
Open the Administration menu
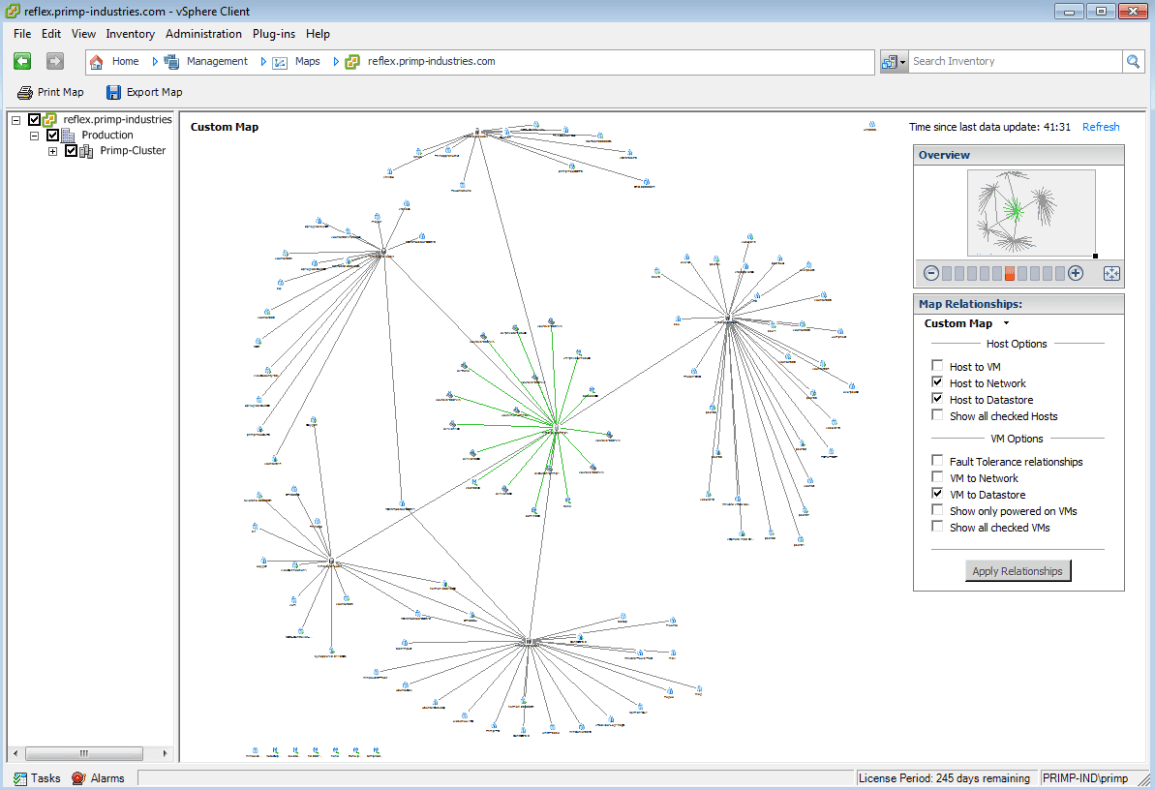pos(203,33)
